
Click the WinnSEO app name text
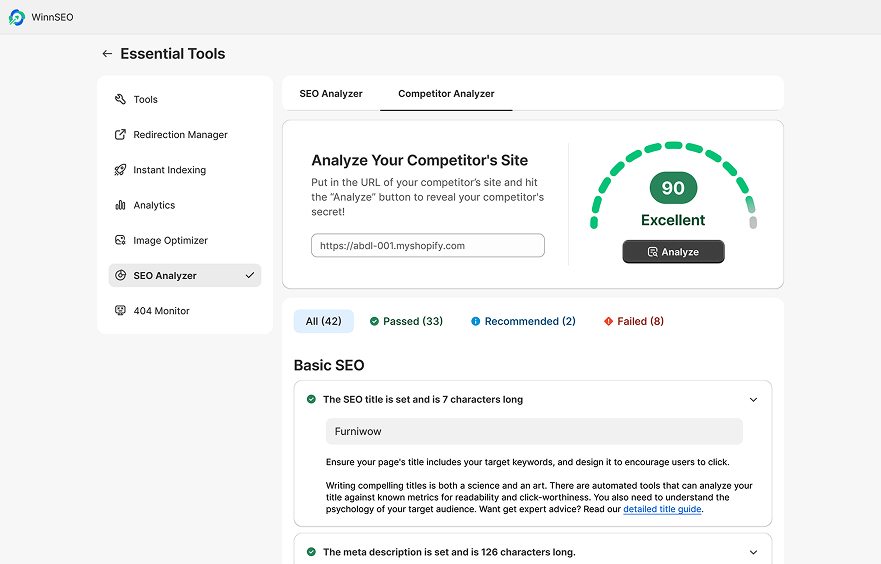point(52,17)
